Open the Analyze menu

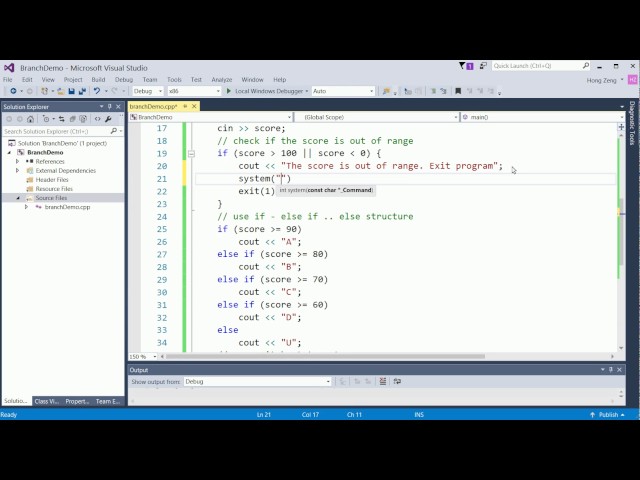tap(222, 80)
